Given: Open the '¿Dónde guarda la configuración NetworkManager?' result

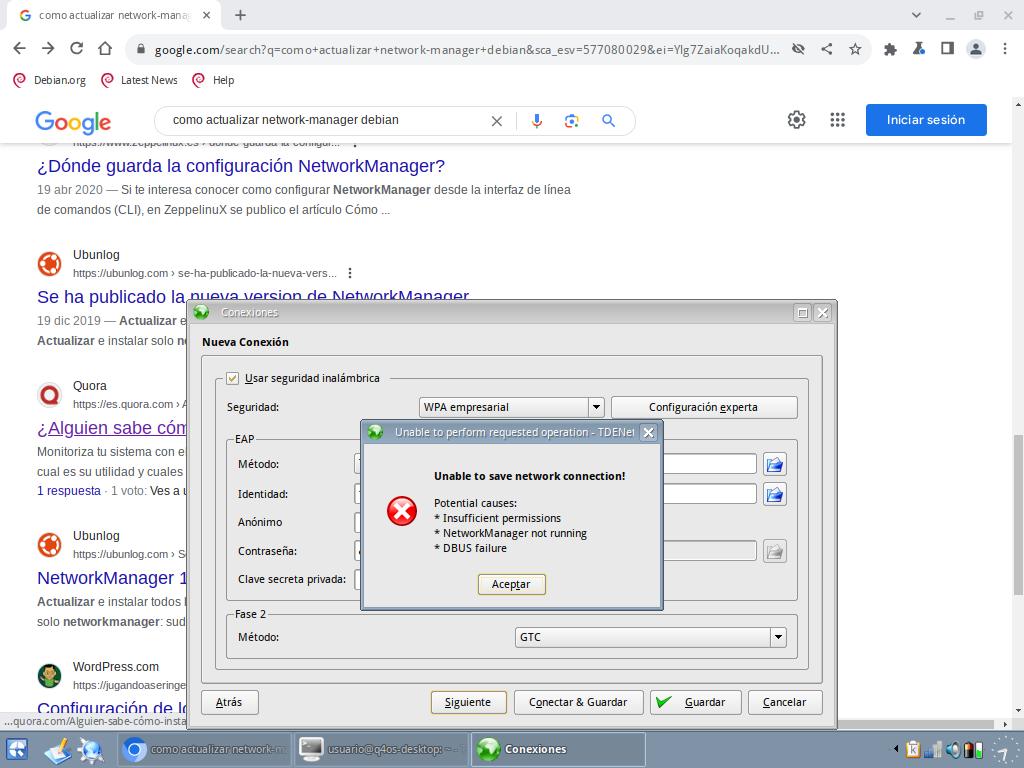Looking at the screenshot, I should [241, 166].
